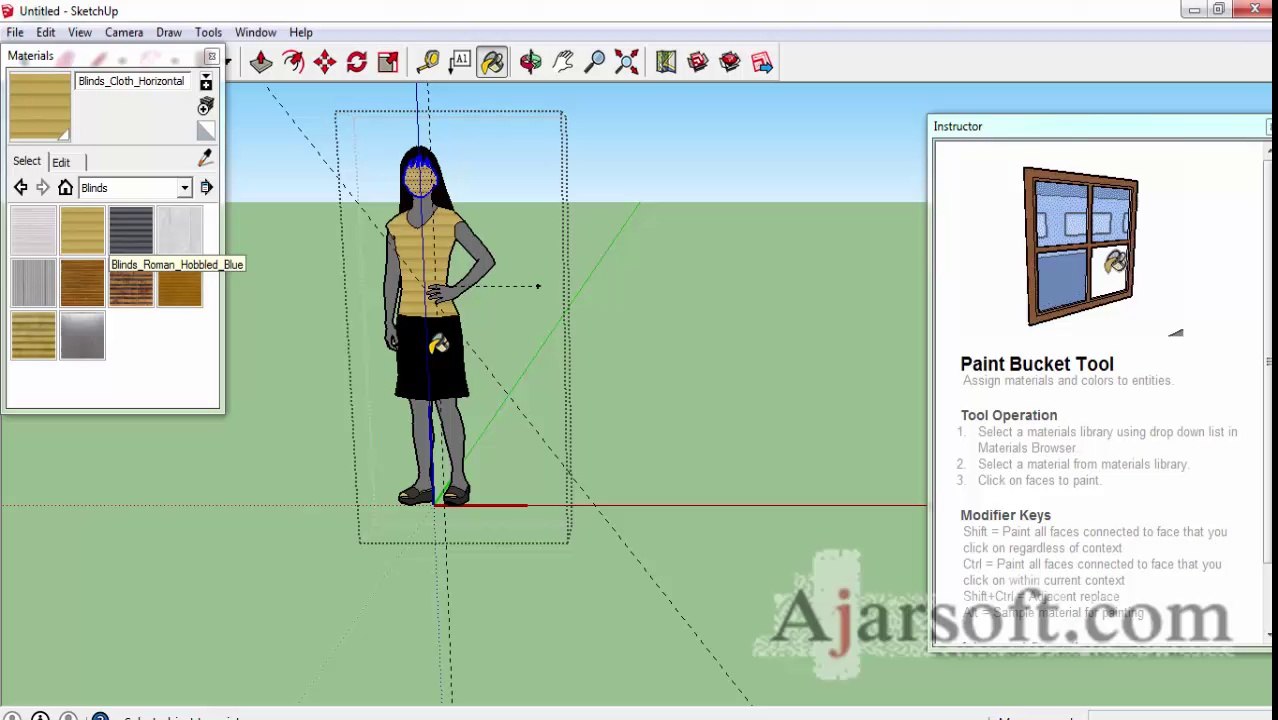Go forward in materials browser
The height and width of the screenshot is (720, 1278).
[x=42, y=188]
